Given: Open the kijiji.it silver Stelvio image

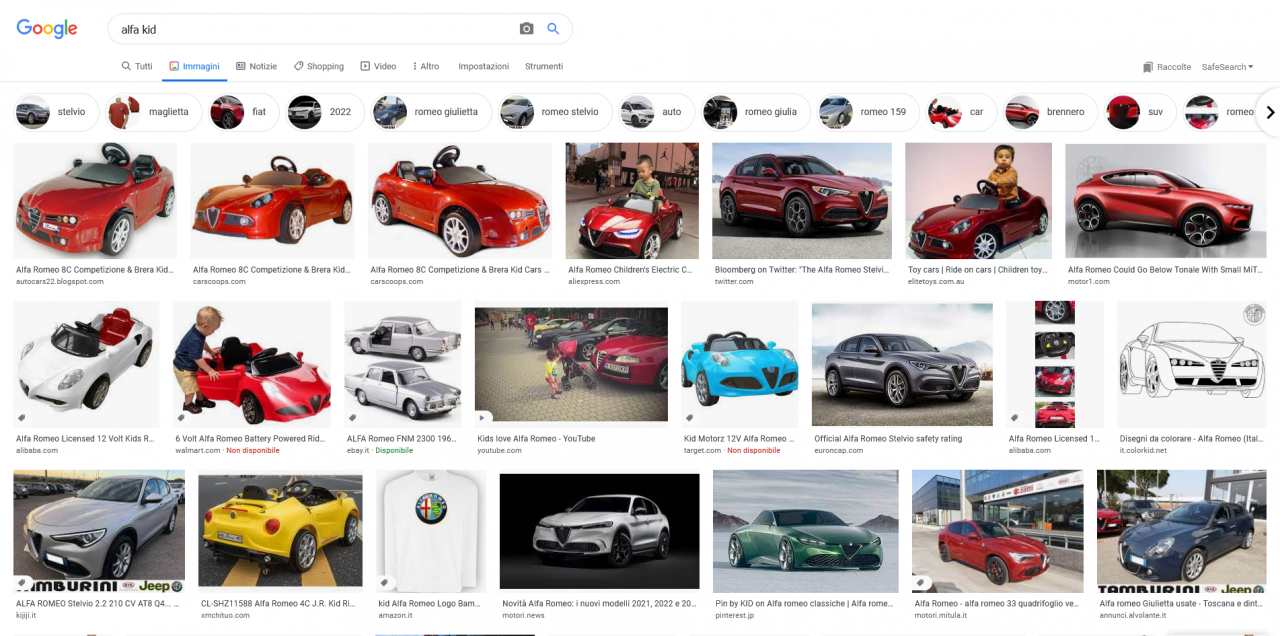Looking at the screenshot, I should pos(99,532).
